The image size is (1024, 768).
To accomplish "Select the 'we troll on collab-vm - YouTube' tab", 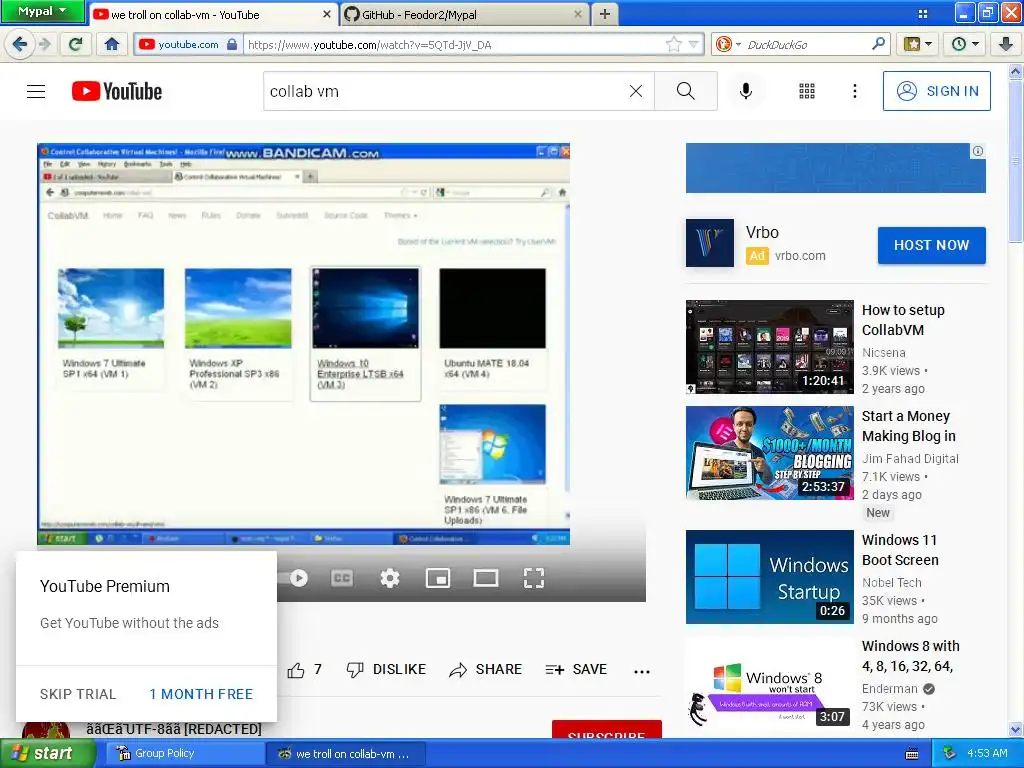I will coord(213,14).
